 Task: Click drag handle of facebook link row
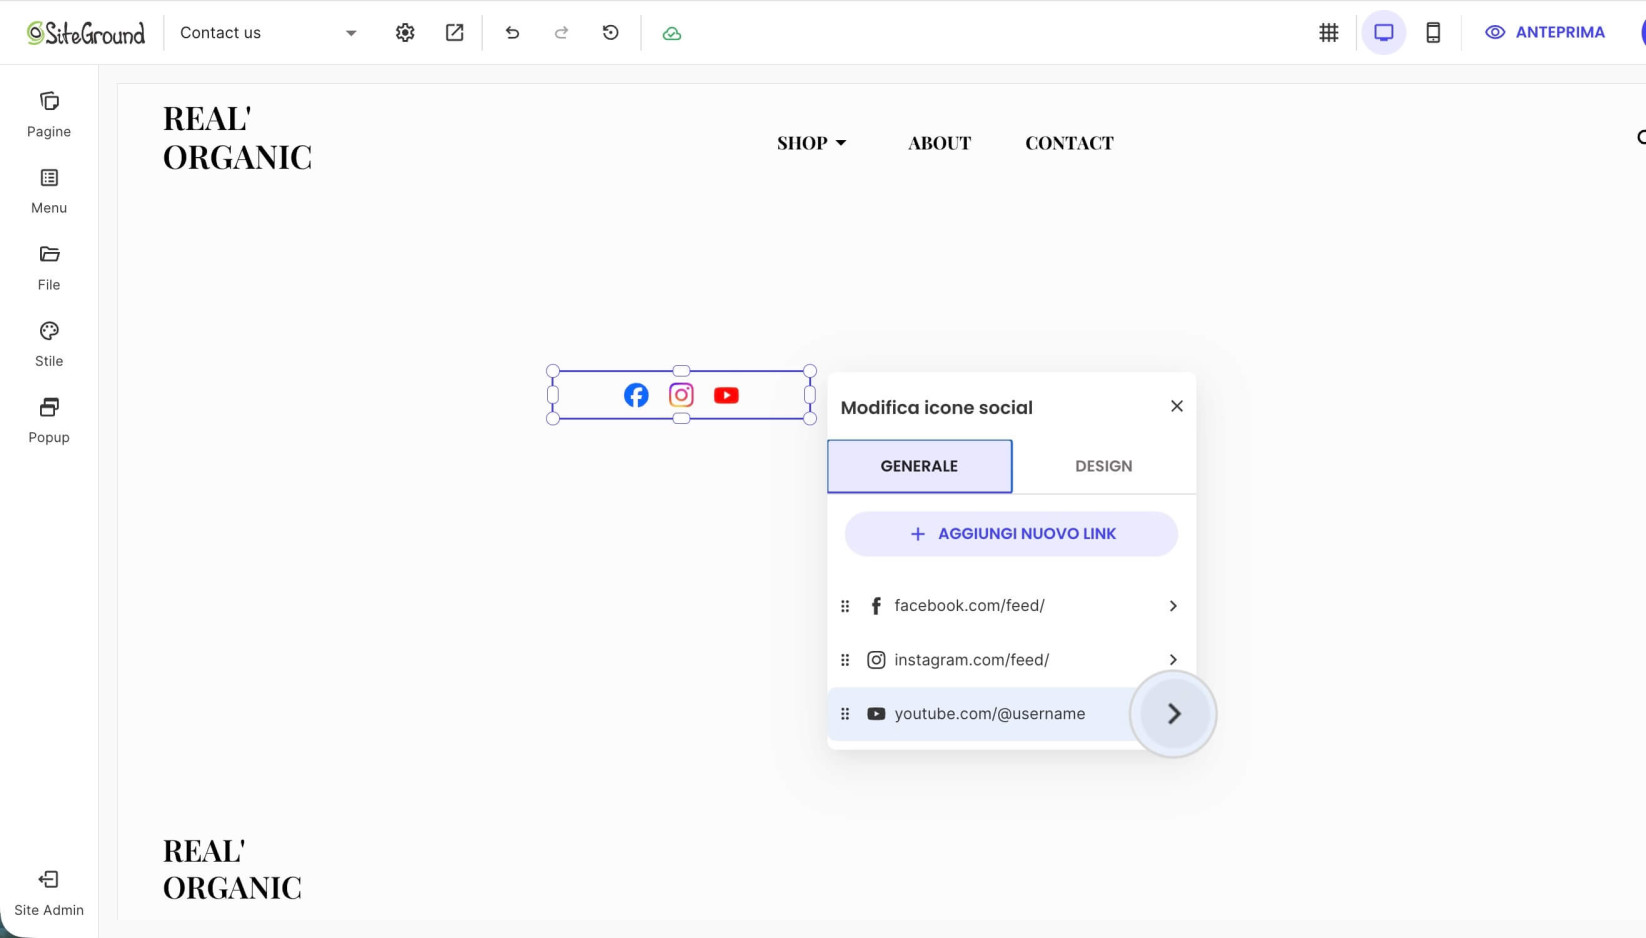coord(845,606)
